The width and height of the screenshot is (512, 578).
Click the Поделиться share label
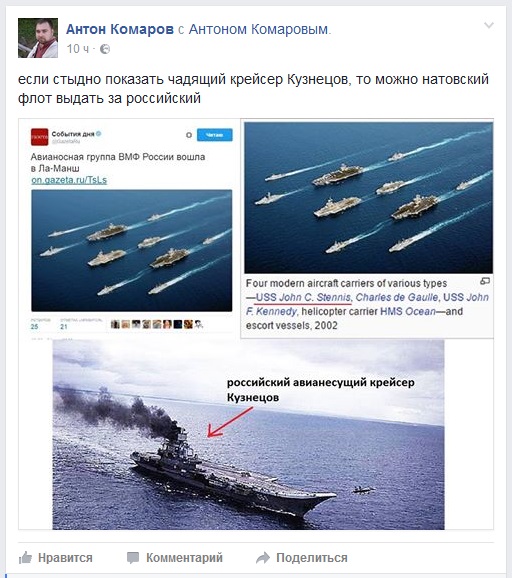coord(312,558)
